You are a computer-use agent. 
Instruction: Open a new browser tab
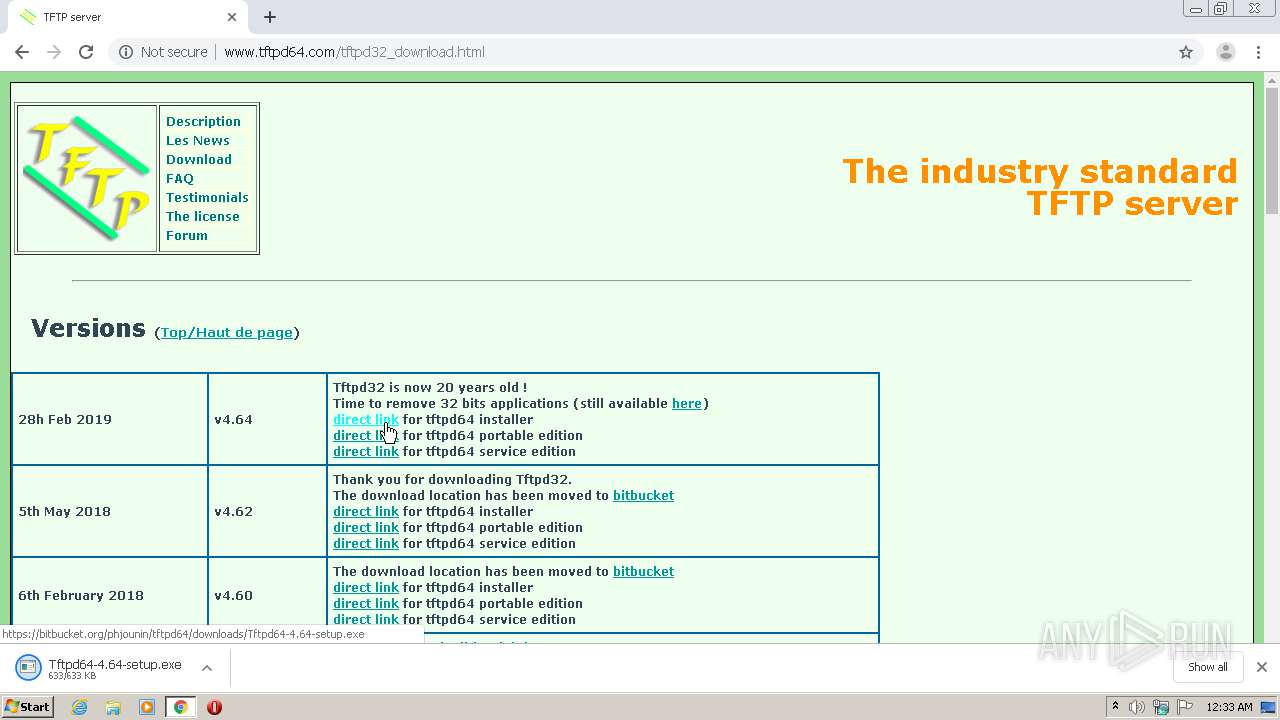tap(270, 17)
